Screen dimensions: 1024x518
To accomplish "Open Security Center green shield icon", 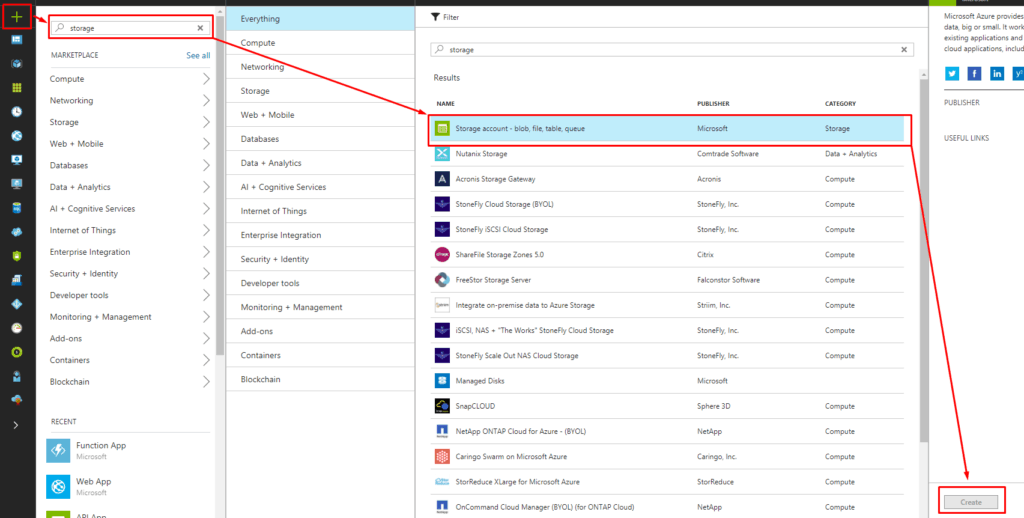I will [17, 256].
